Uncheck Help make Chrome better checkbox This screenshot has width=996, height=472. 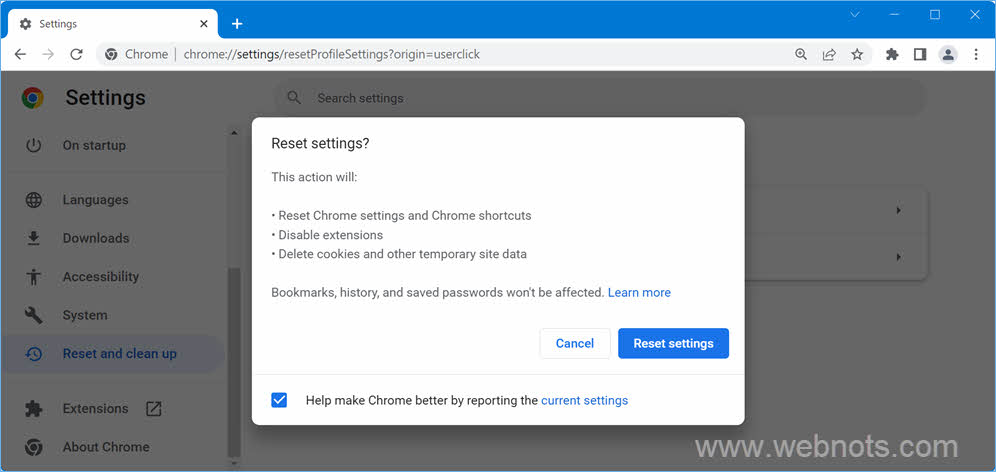pyautogui.click(x=279, y=400)
